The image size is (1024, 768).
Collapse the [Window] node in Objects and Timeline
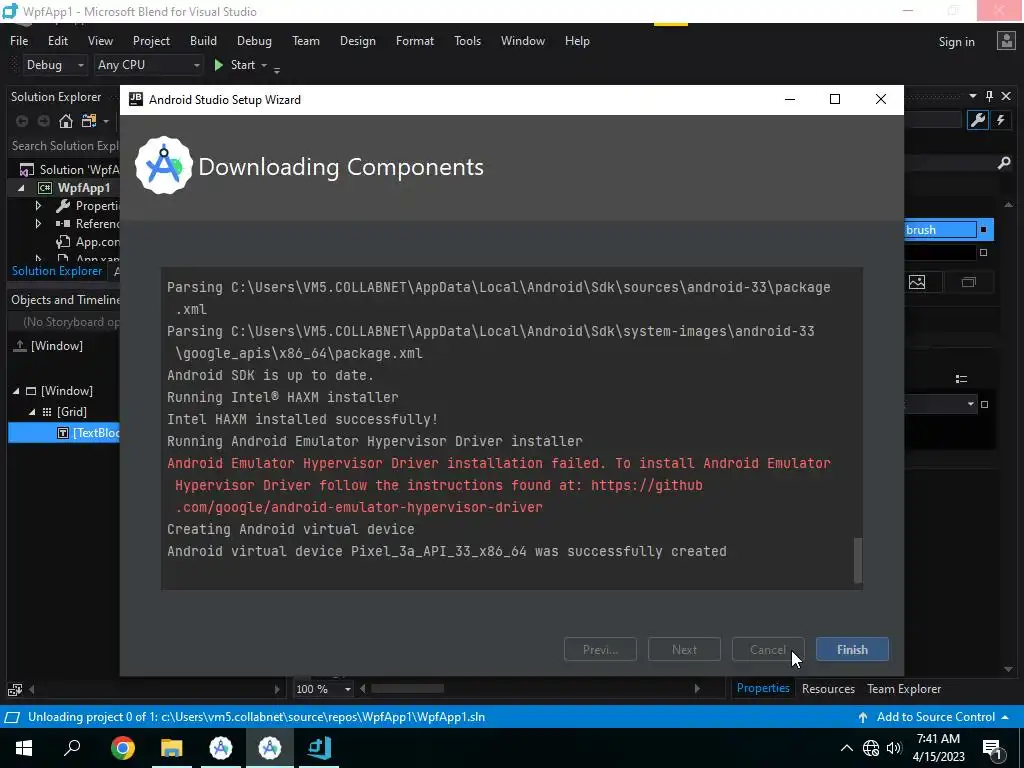16,391
